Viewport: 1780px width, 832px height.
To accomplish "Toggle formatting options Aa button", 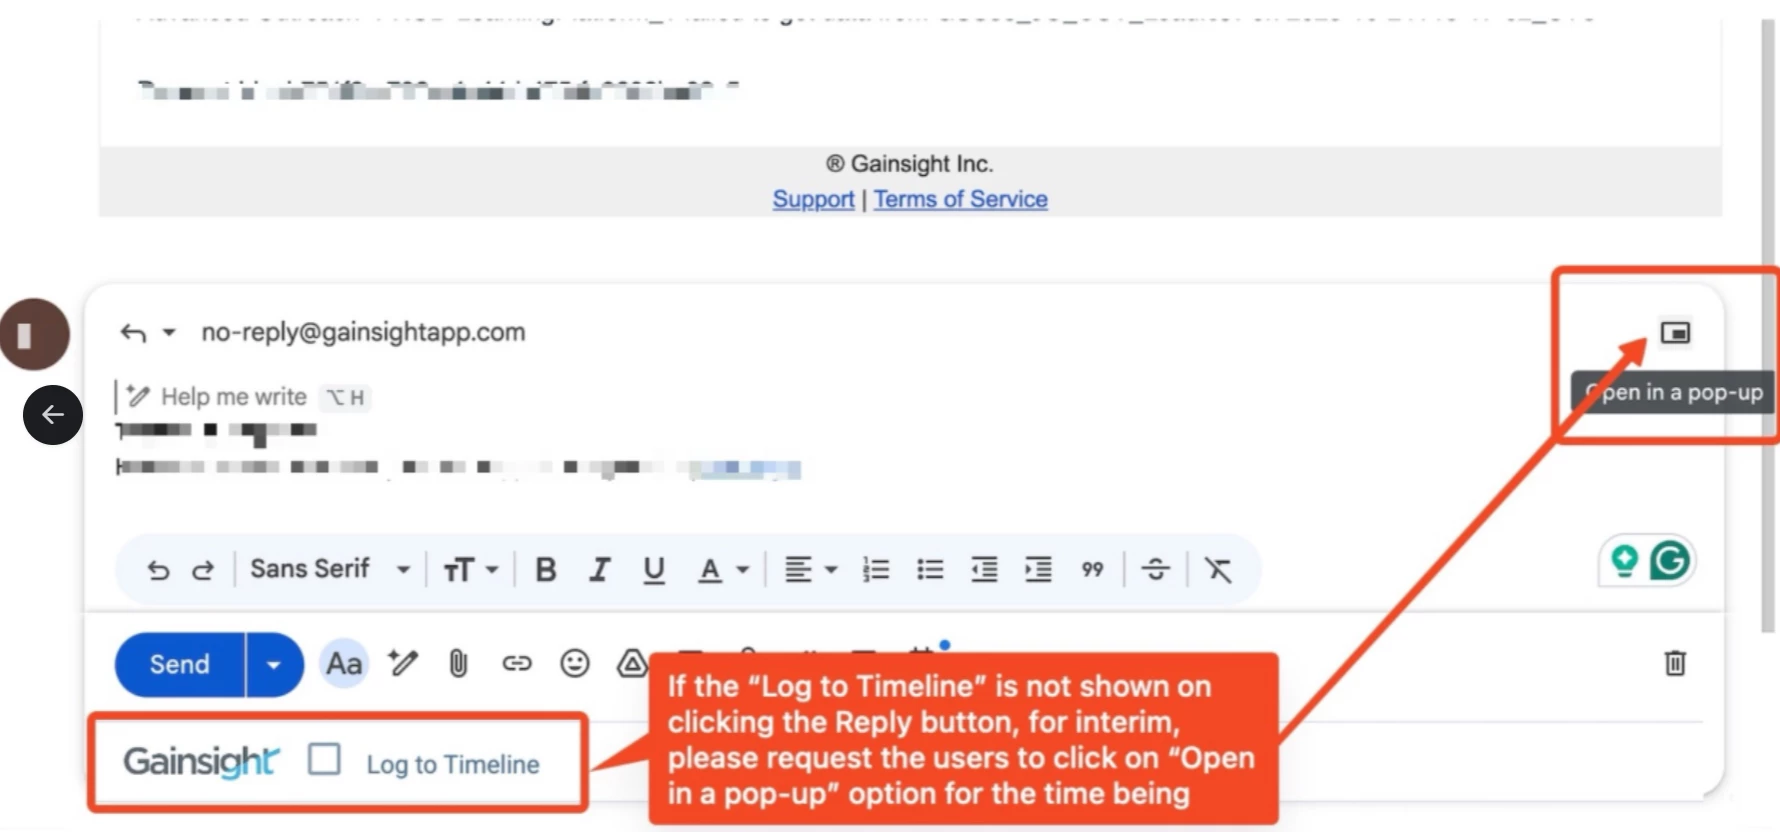I will (344, 664).
